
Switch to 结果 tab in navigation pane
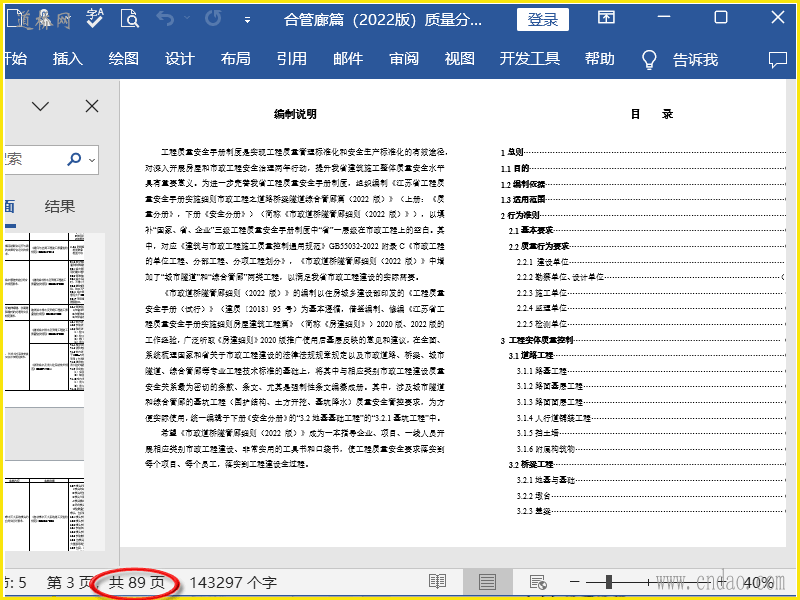pos(60,206)
